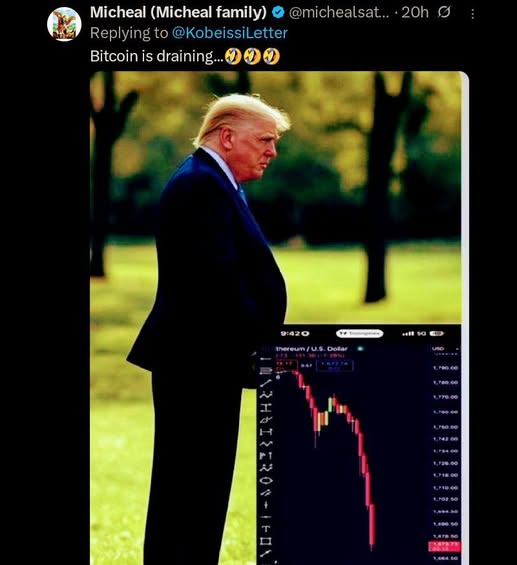Open the tweet's three-dot more menu
The height and width of the screenshot is (565, 517).
(x=472, y=14)
